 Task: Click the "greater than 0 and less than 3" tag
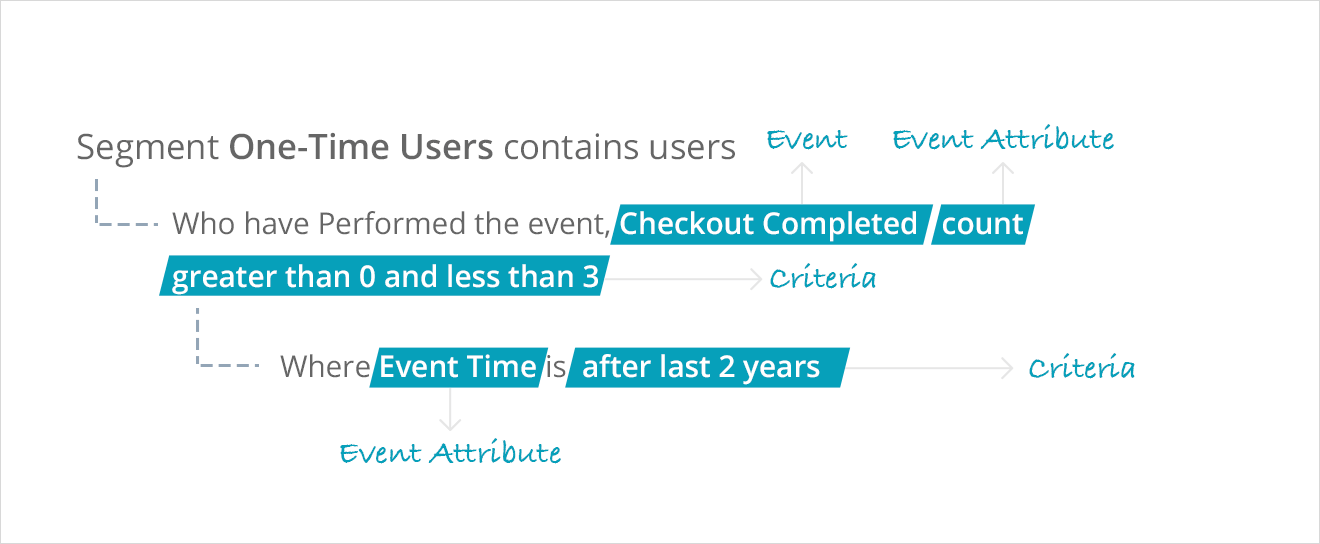385,277
